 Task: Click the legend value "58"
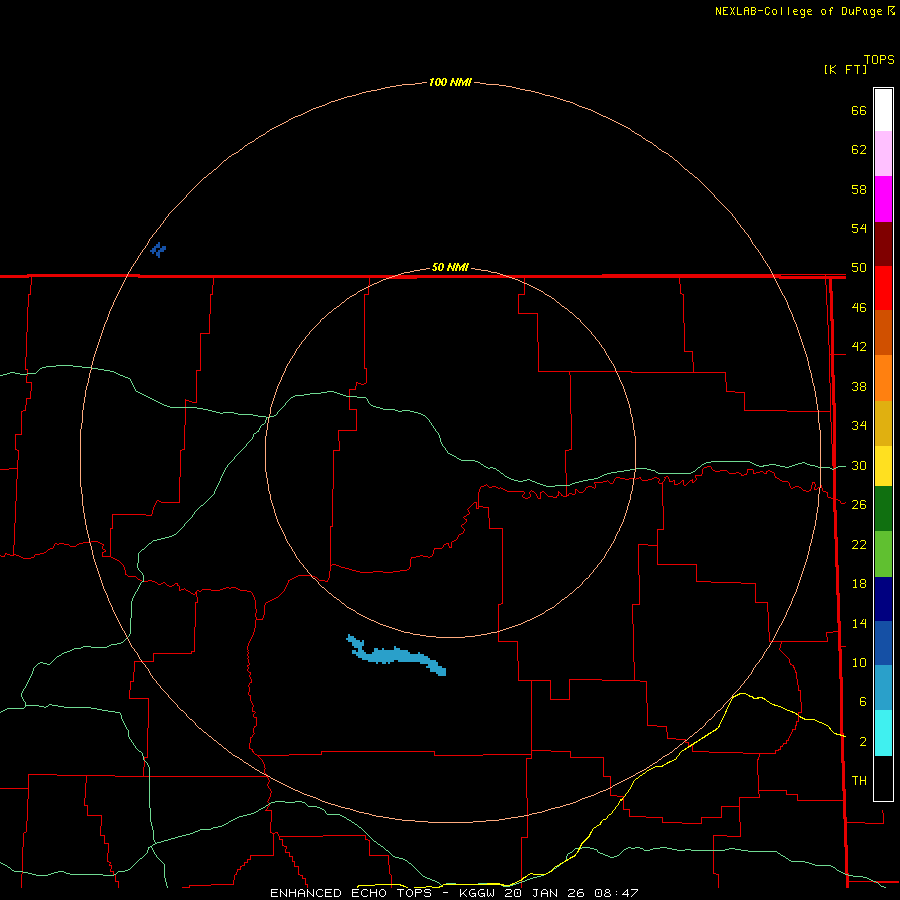tap(859, 189)
